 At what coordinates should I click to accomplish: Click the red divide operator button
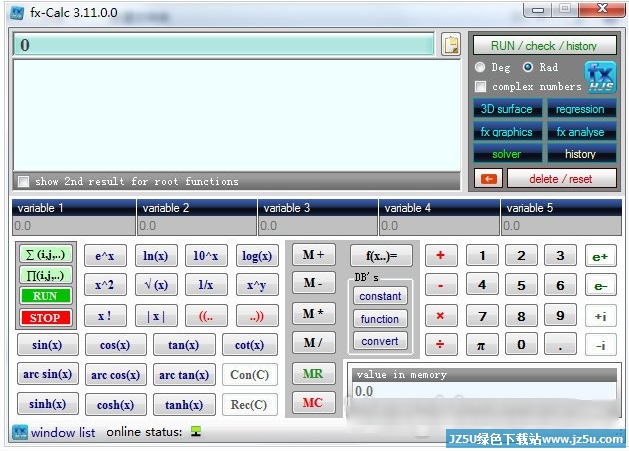(440, 345)
